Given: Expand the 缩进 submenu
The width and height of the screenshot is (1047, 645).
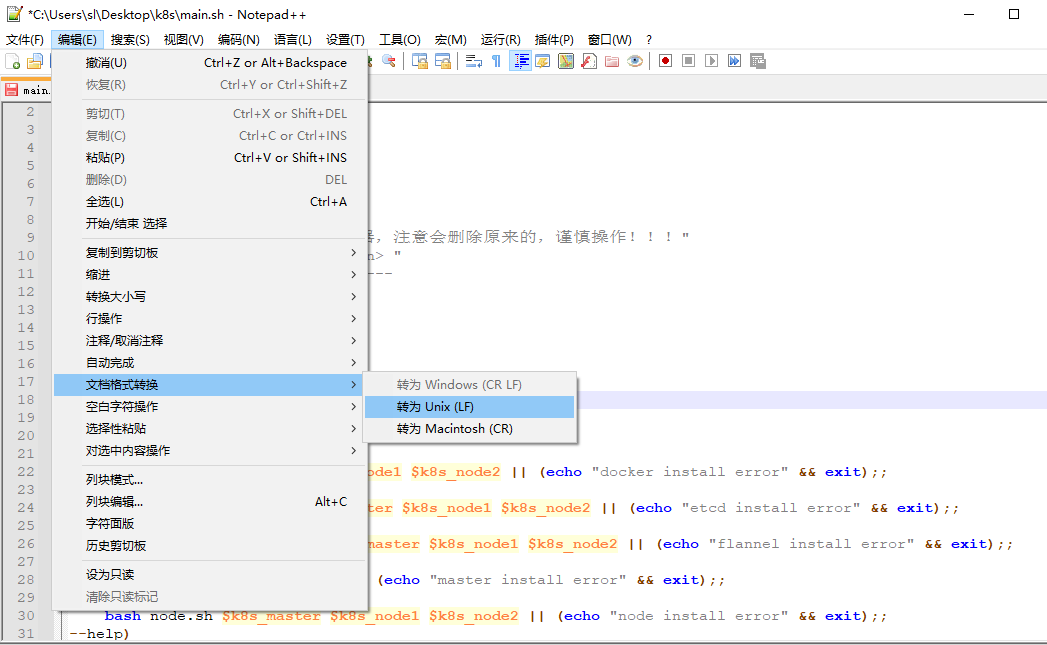Looking at the screenshot, I should tap(210, 274).
